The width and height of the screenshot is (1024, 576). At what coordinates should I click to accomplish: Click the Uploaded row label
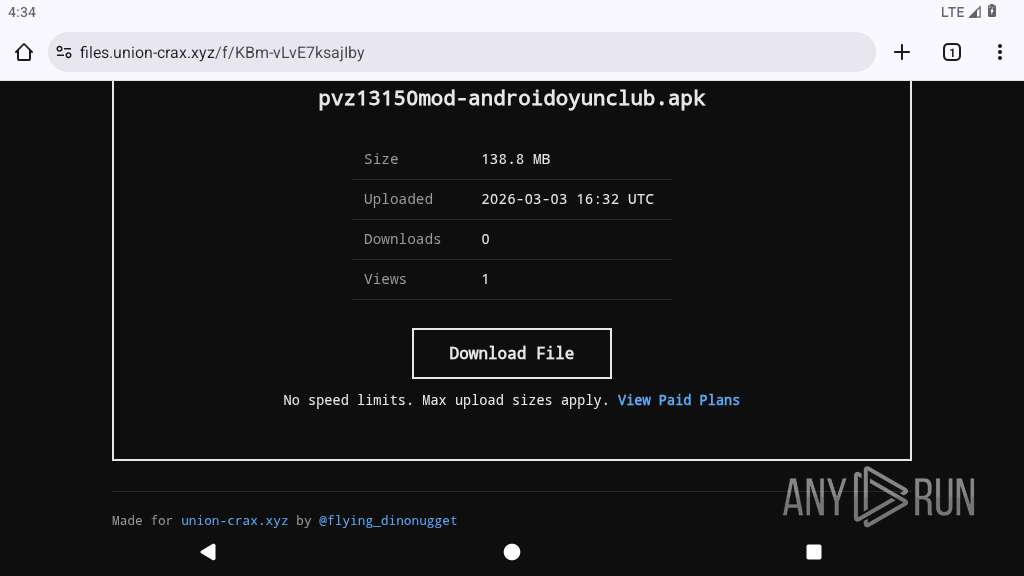click(x=398, y=199)
